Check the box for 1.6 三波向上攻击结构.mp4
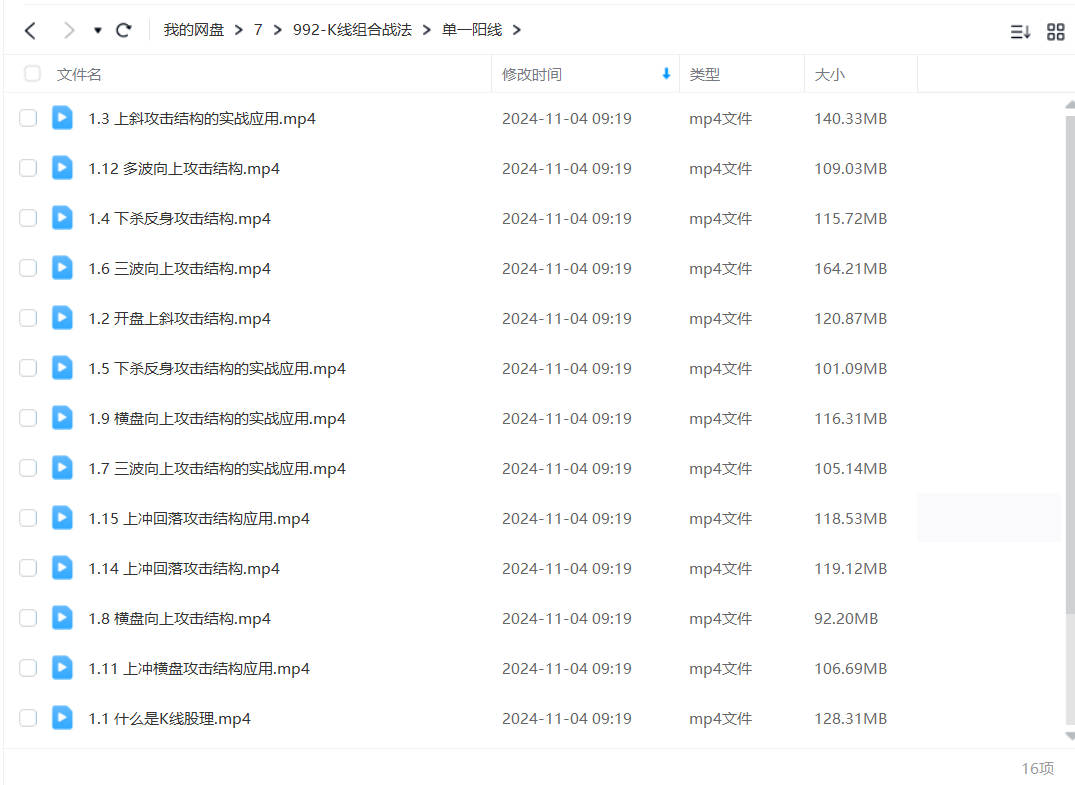 28,268
